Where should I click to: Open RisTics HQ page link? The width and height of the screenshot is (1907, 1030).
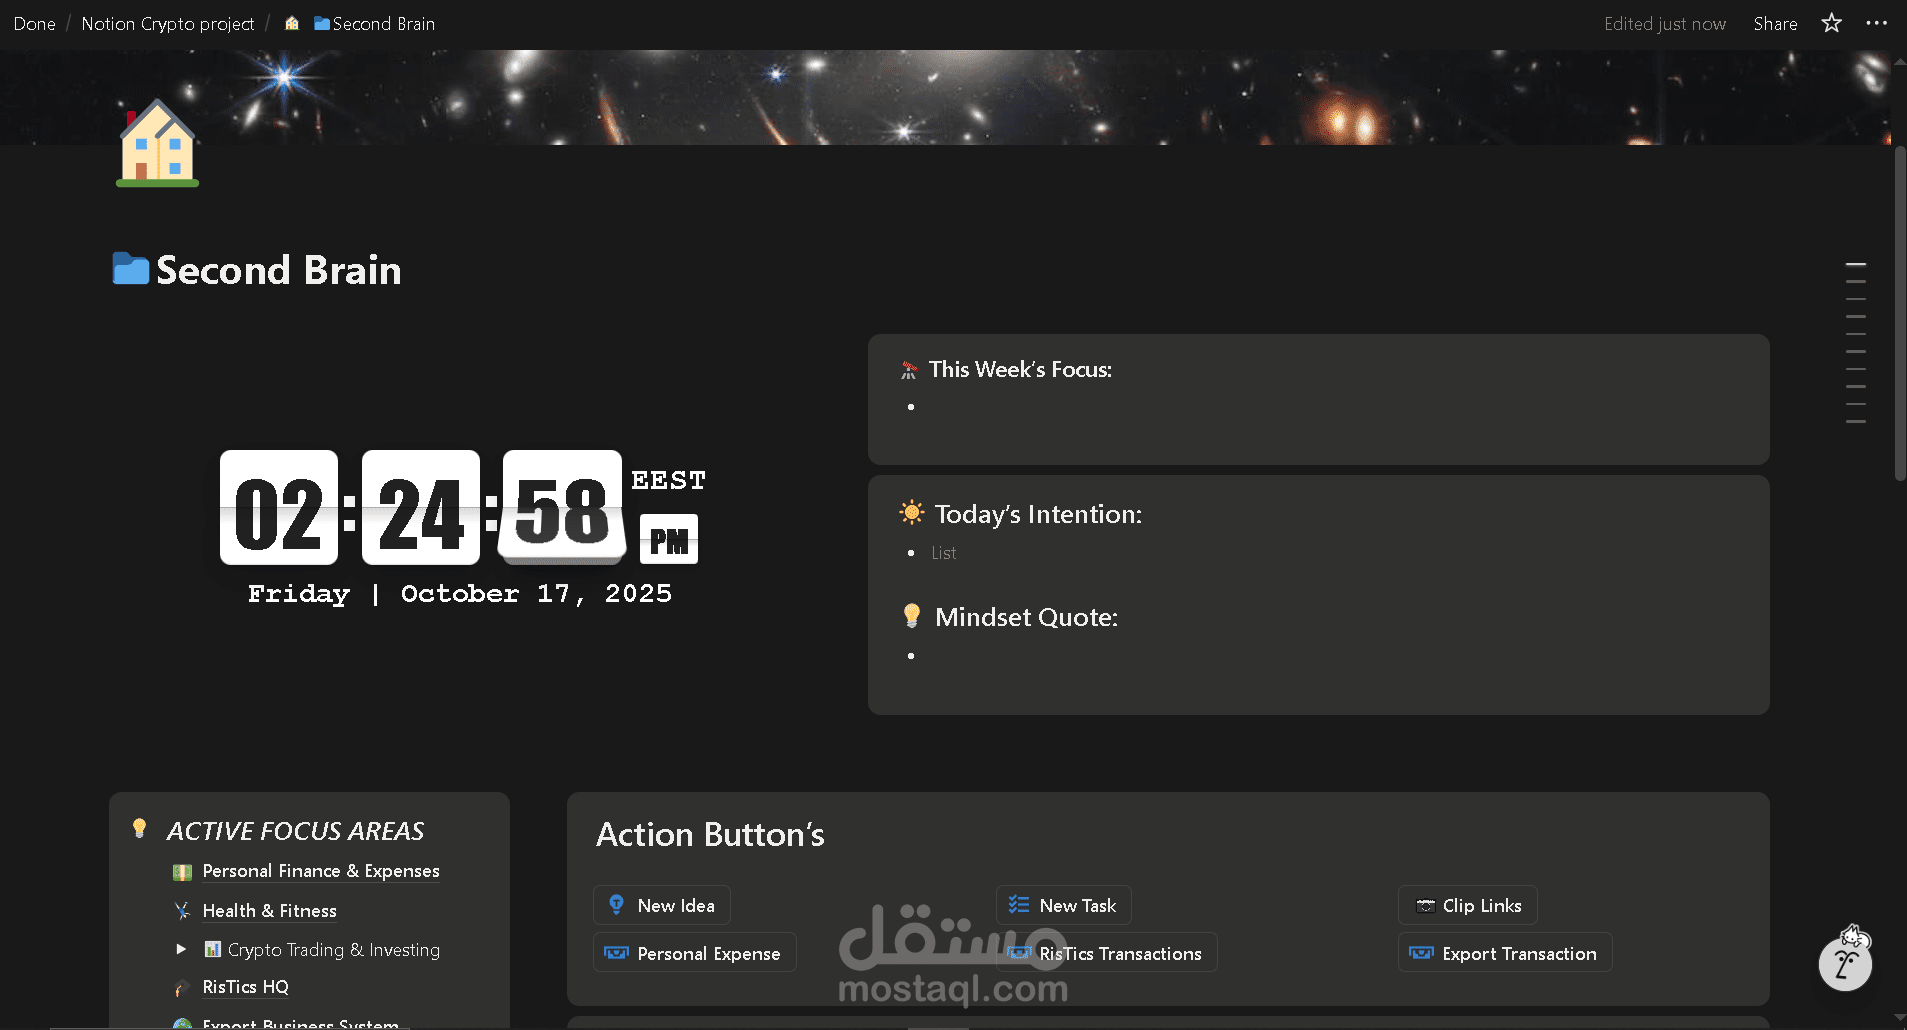(x=246, y=987)
